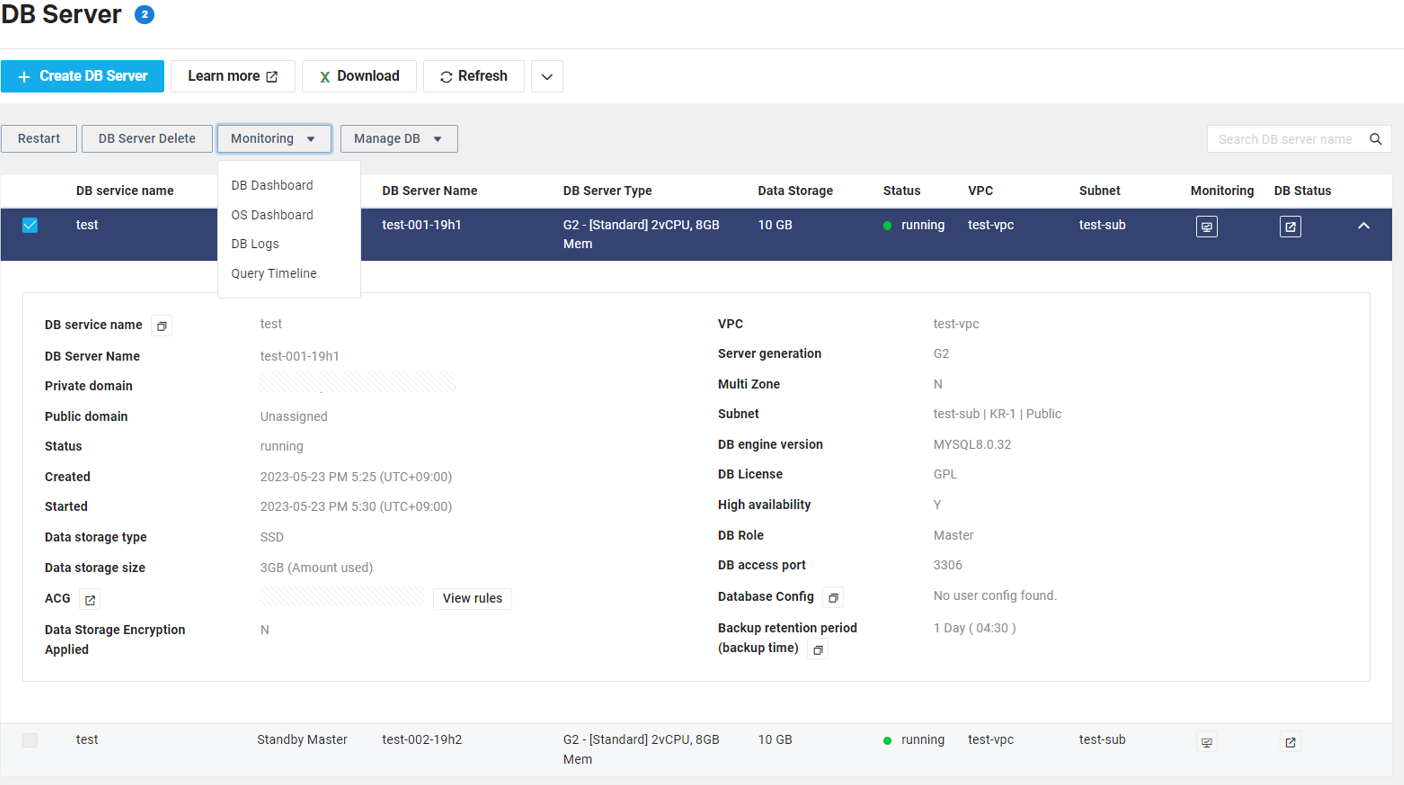The image size is (1404, 785).
Task: Uncheck the test-001-19h1 row checkbox
Action: (30, 225)
